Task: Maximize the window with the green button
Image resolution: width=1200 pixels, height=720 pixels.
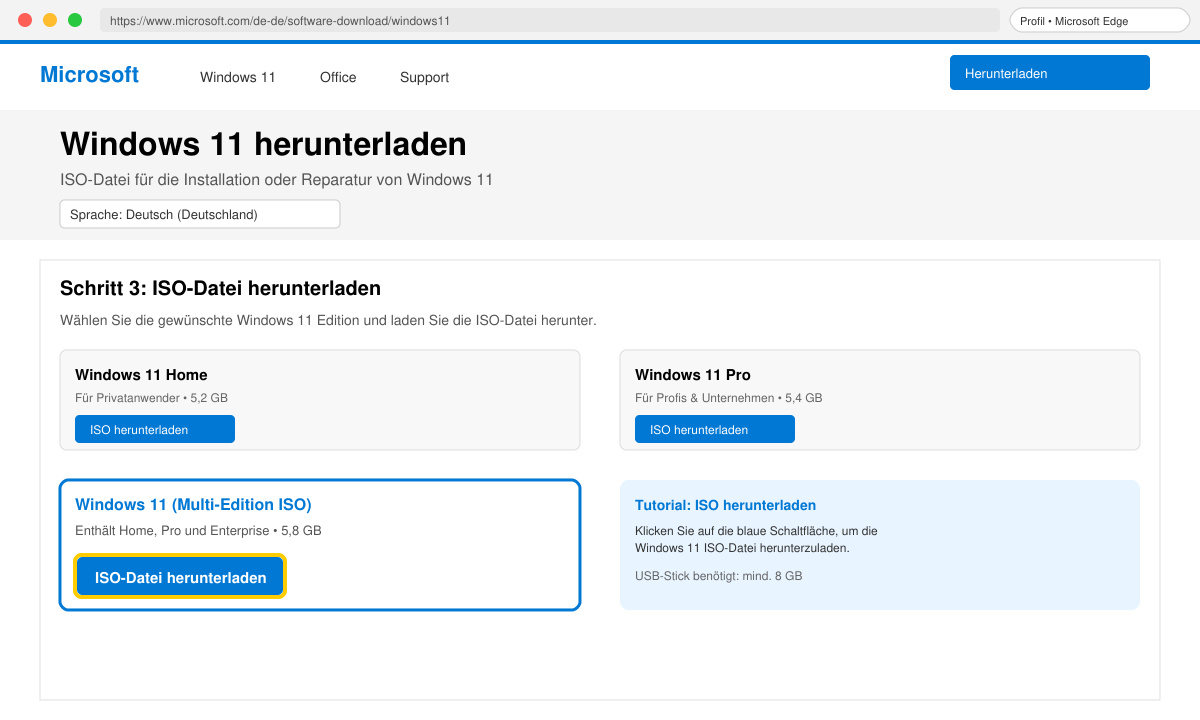Action: (75, 20)
